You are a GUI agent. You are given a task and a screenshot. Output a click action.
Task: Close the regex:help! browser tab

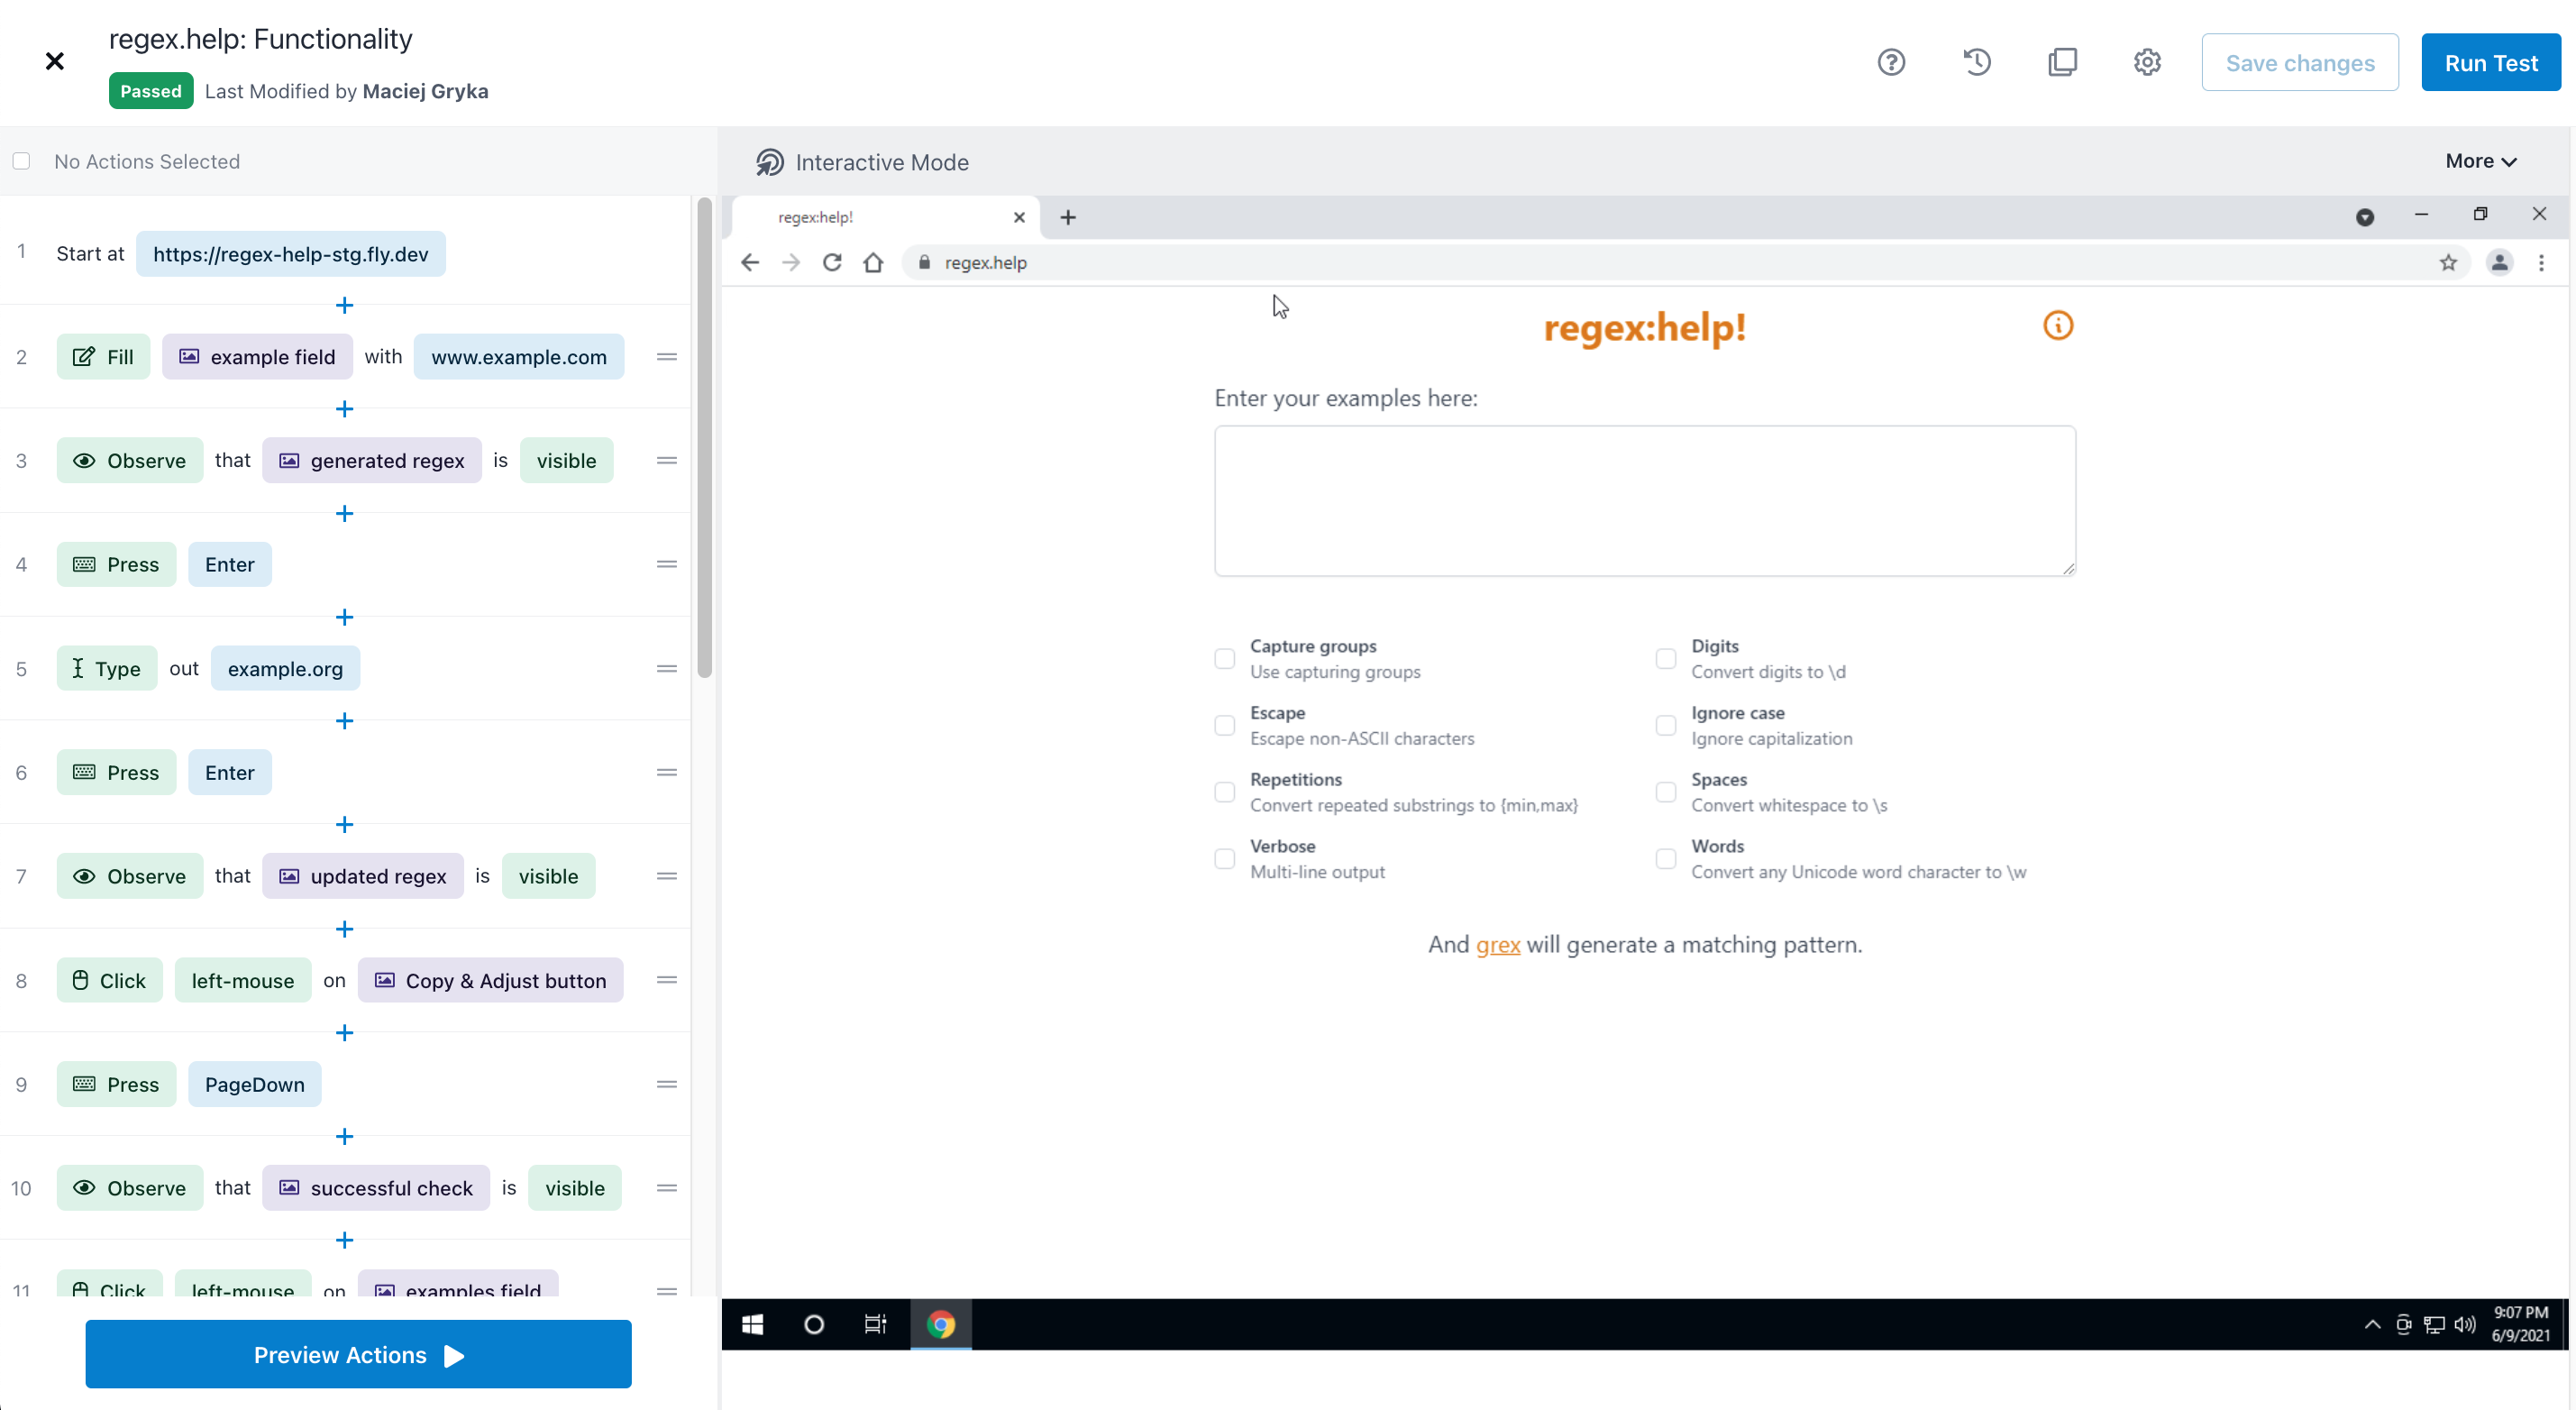1019,217
